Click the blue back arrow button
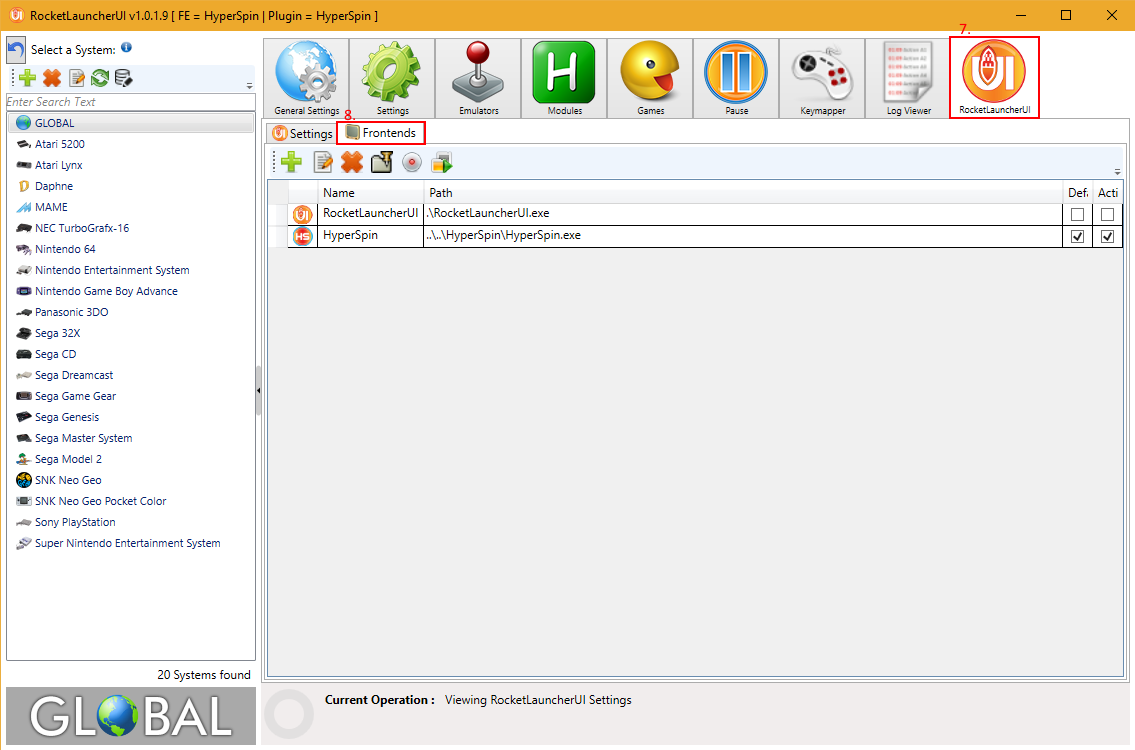The image size is (1135, 750). coord(16,50)
